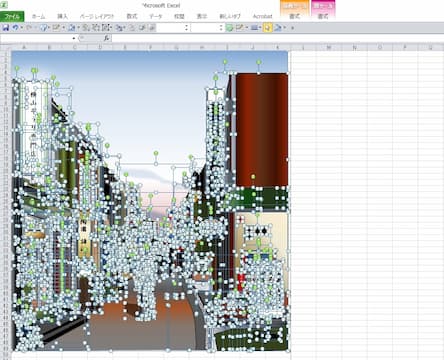Click the shape height spinner arrows

click(187, 28)
